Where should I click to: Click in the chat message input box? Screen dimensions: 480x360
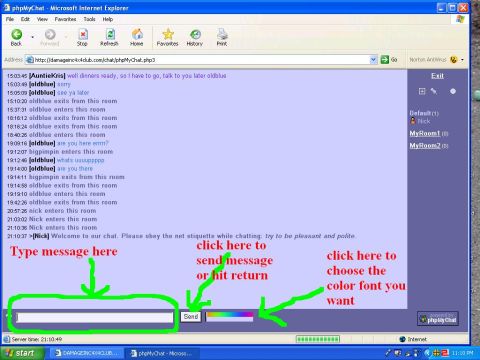tap(95, 317)
